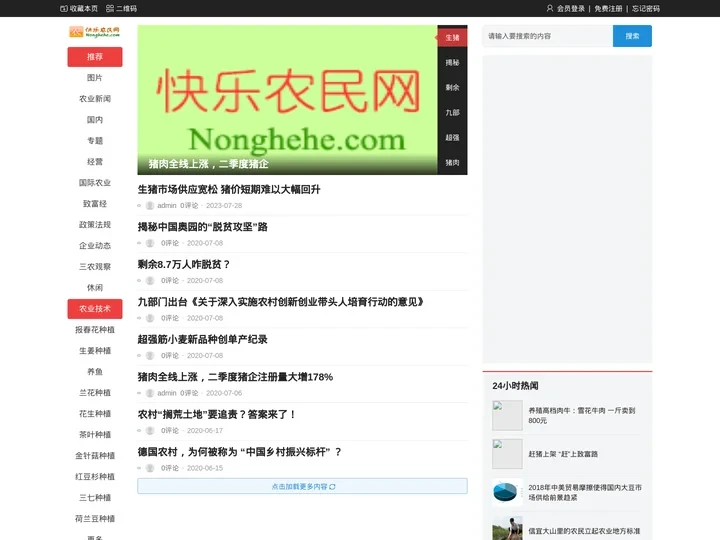This screenshot has height=540, width=720.
Task: Click the 快乐农民网 banner slide image
Action: coord(287,100)
